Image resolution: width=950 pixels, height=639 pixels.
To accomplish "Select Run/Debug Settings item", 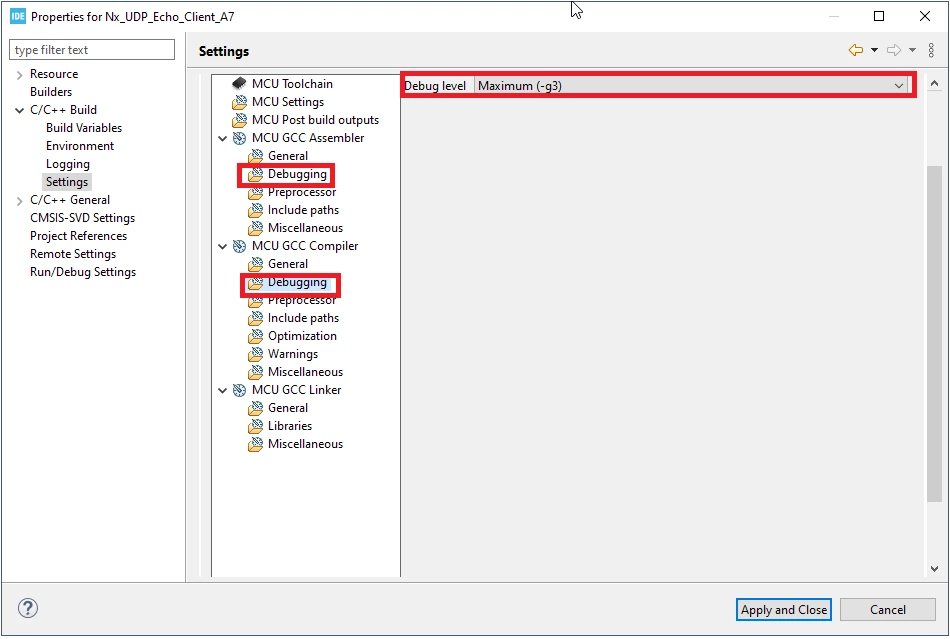I will [x=83, y=272].
